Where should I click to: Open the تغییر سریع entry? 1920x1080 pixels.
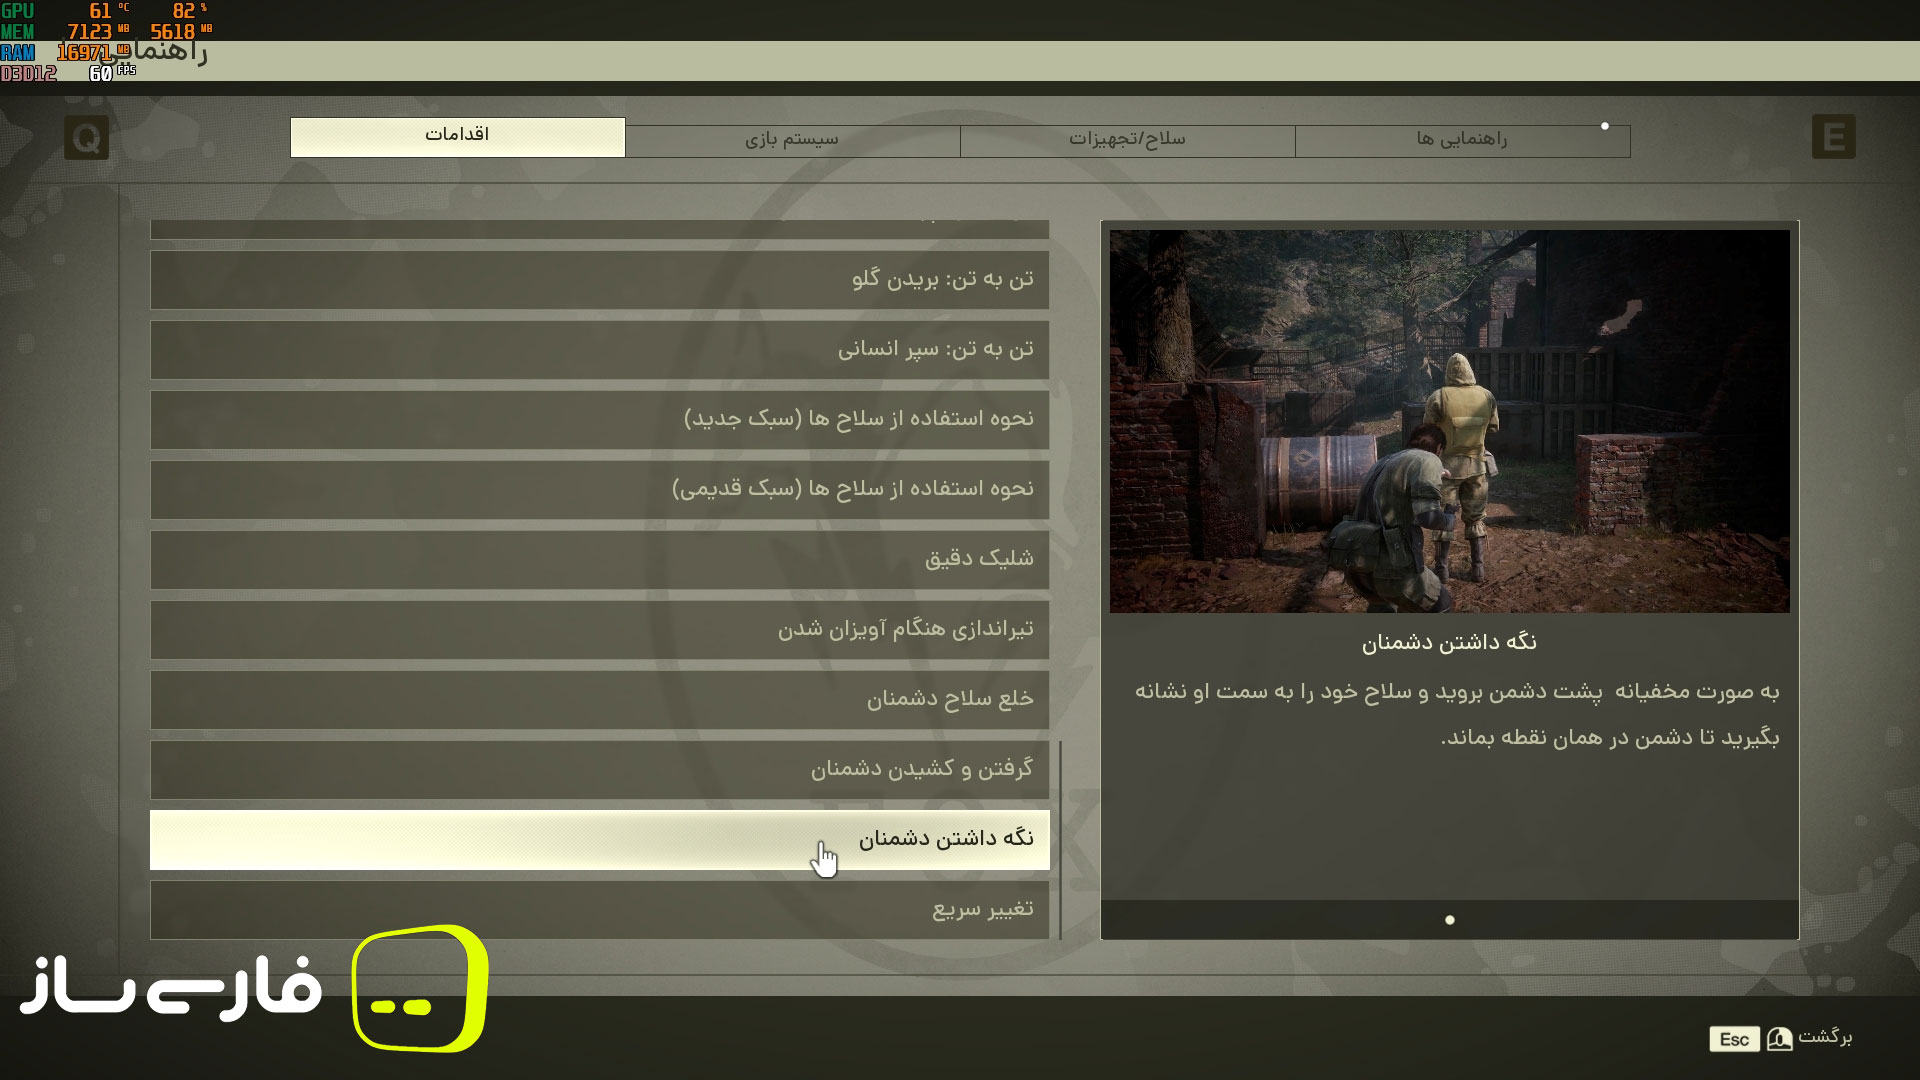(600, 910)
